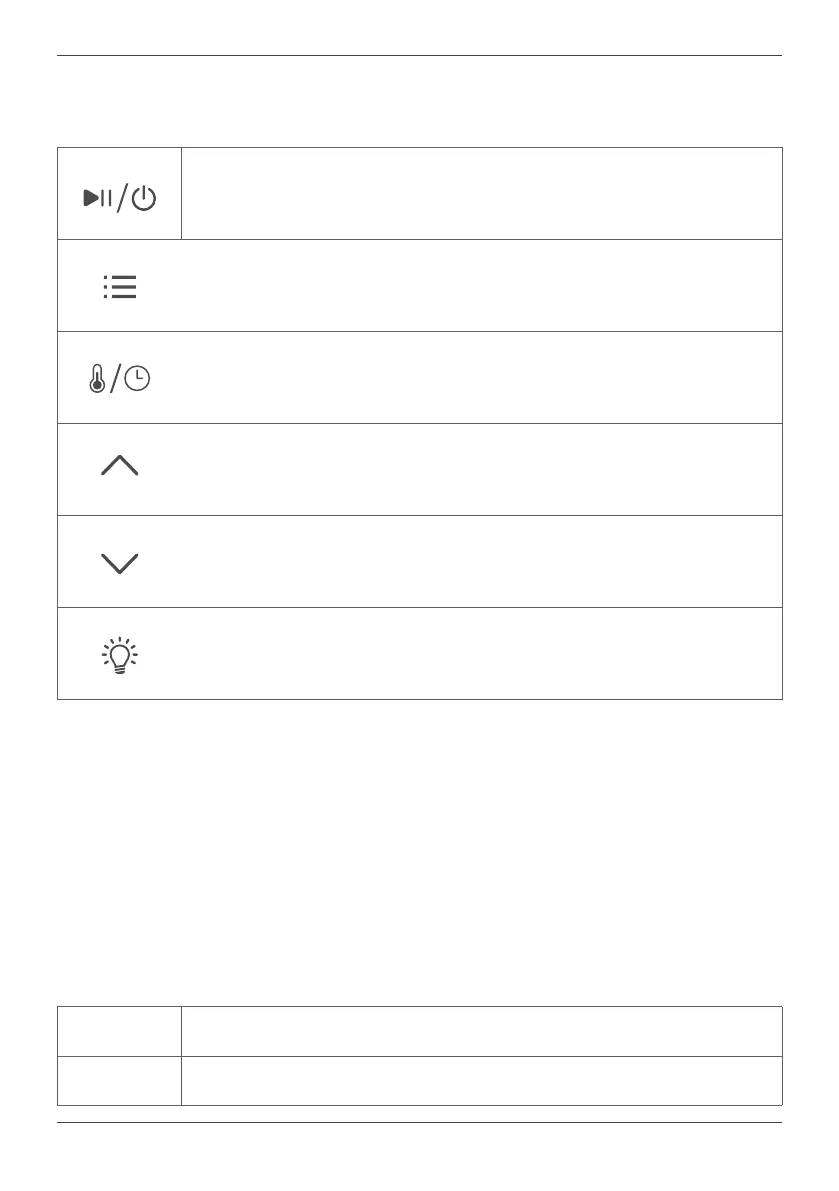This screenshot has width=839, height=1191.
Task: Select the clock timer icon
Action: [x=138, y=380]
